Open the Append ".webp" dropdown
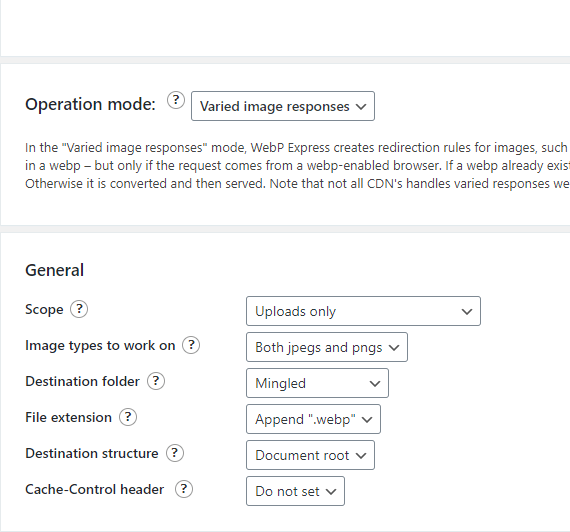 tap(313, 419)
